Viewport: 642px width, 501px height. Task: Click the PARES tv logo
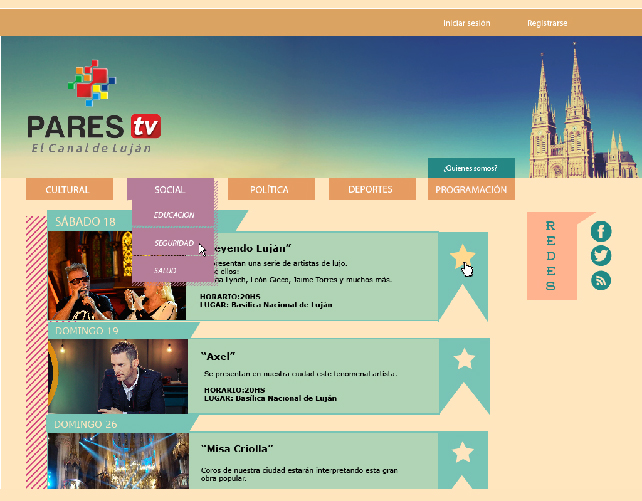point(94,110)
